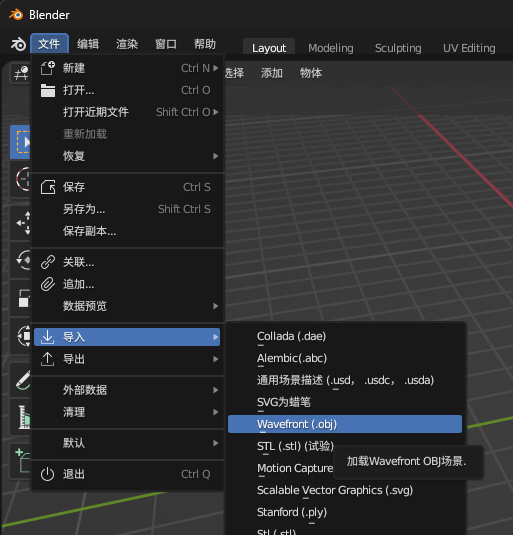
Task: Choose 保存副本... menu entry
Action: coord(127,231)
